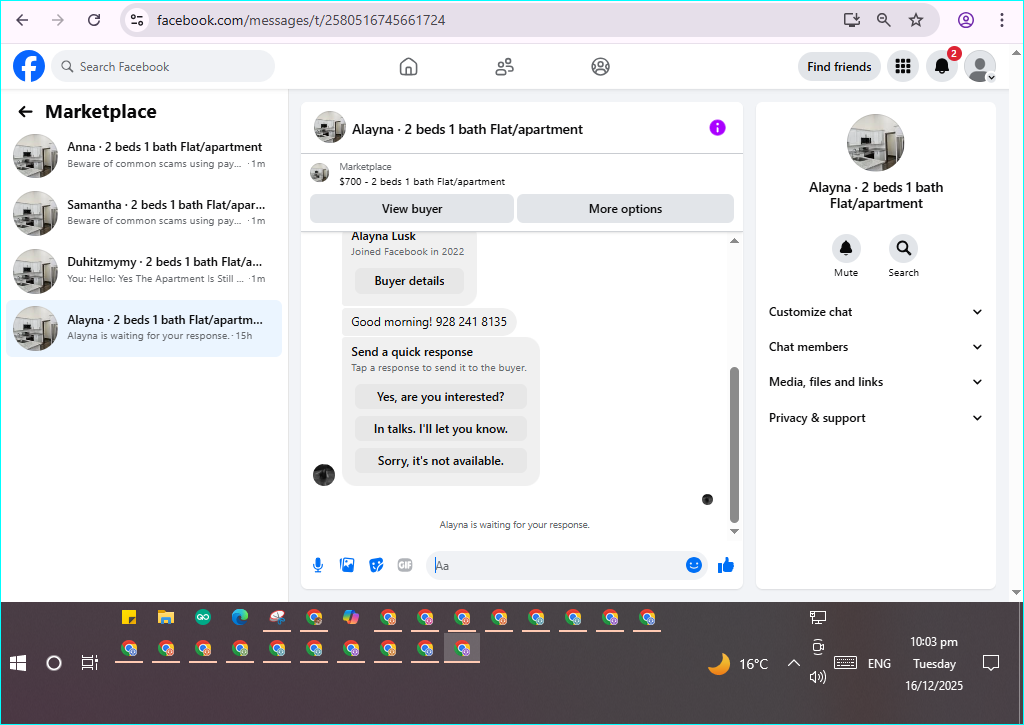Go back with the Marketplace back arrow
Viewport: 1024px width, 725px height.
(x=25, y=112)
